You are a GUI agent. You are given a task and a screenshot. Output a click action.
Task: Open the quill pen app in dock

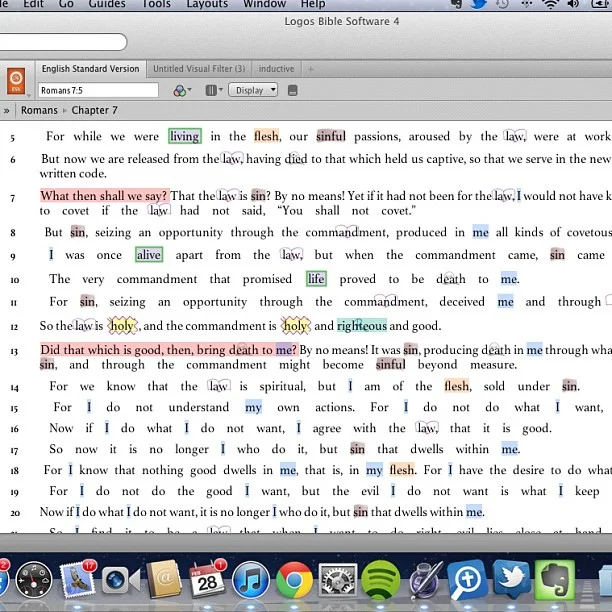tap(425, 580)
